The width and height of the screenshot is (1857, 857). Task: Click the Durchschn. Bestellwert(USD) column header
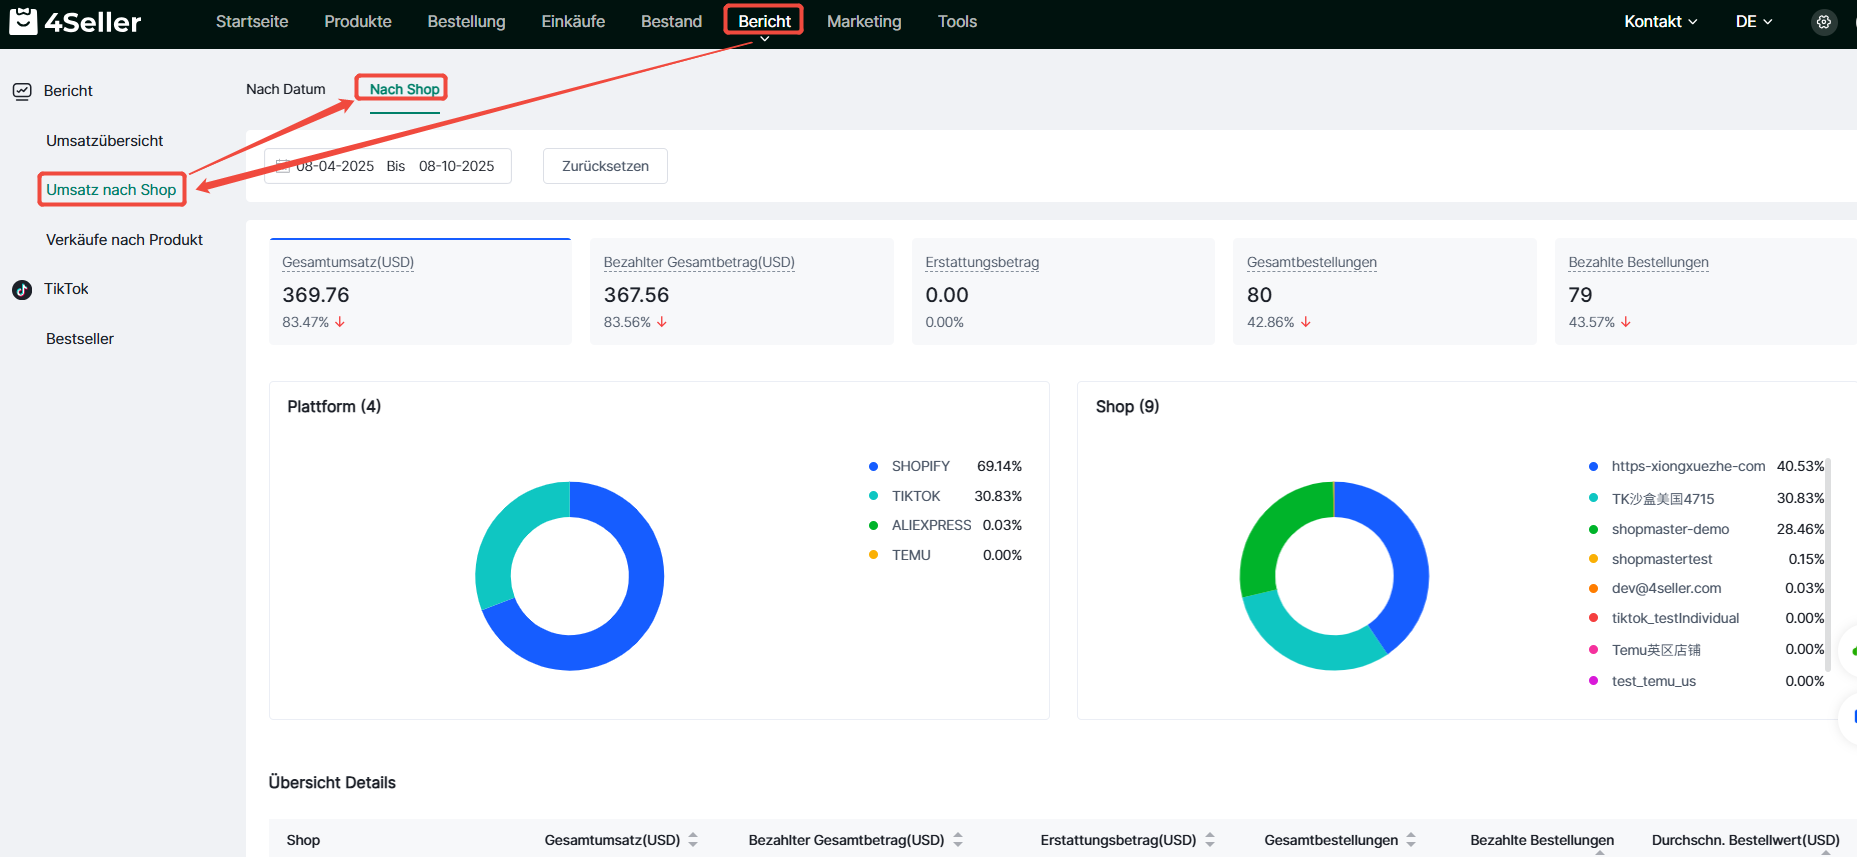tap(1746, 840)
